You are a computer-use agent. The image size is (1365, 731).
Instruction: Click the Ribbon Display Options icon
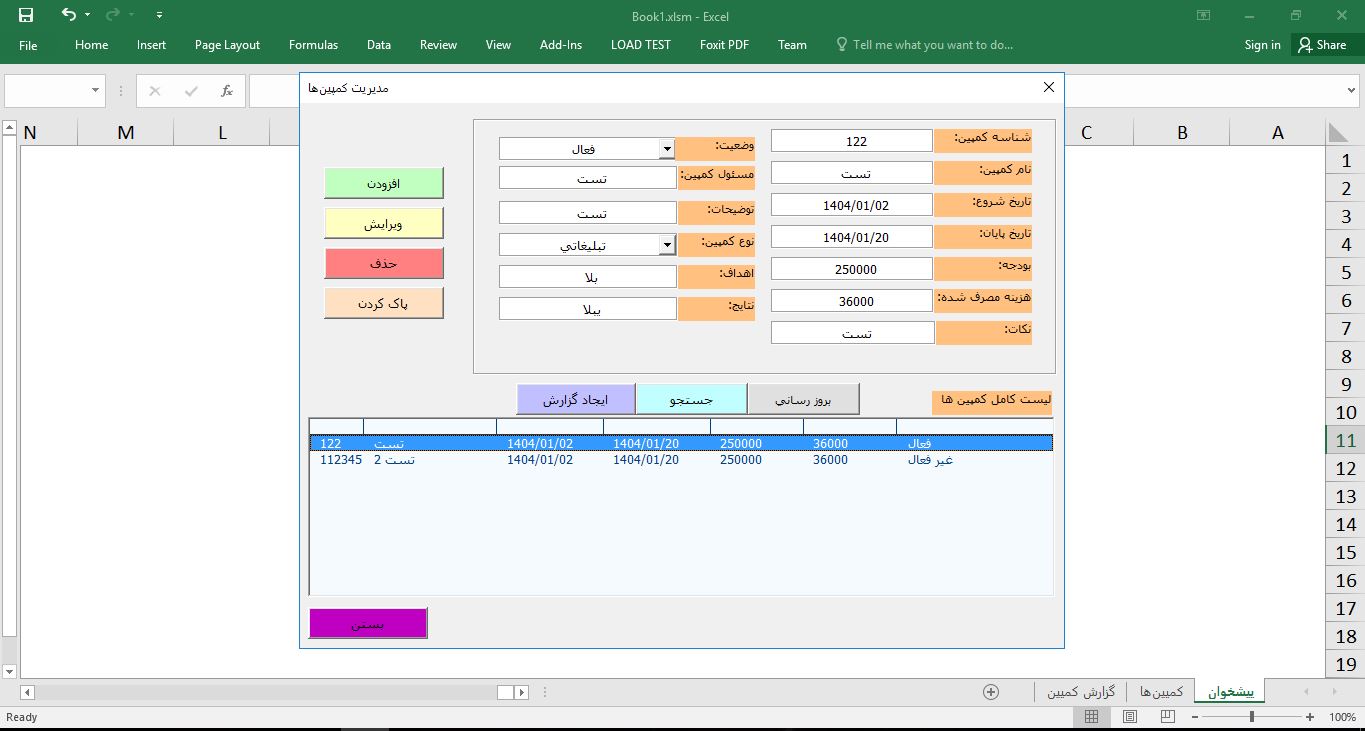click(x=1204, y=16)
